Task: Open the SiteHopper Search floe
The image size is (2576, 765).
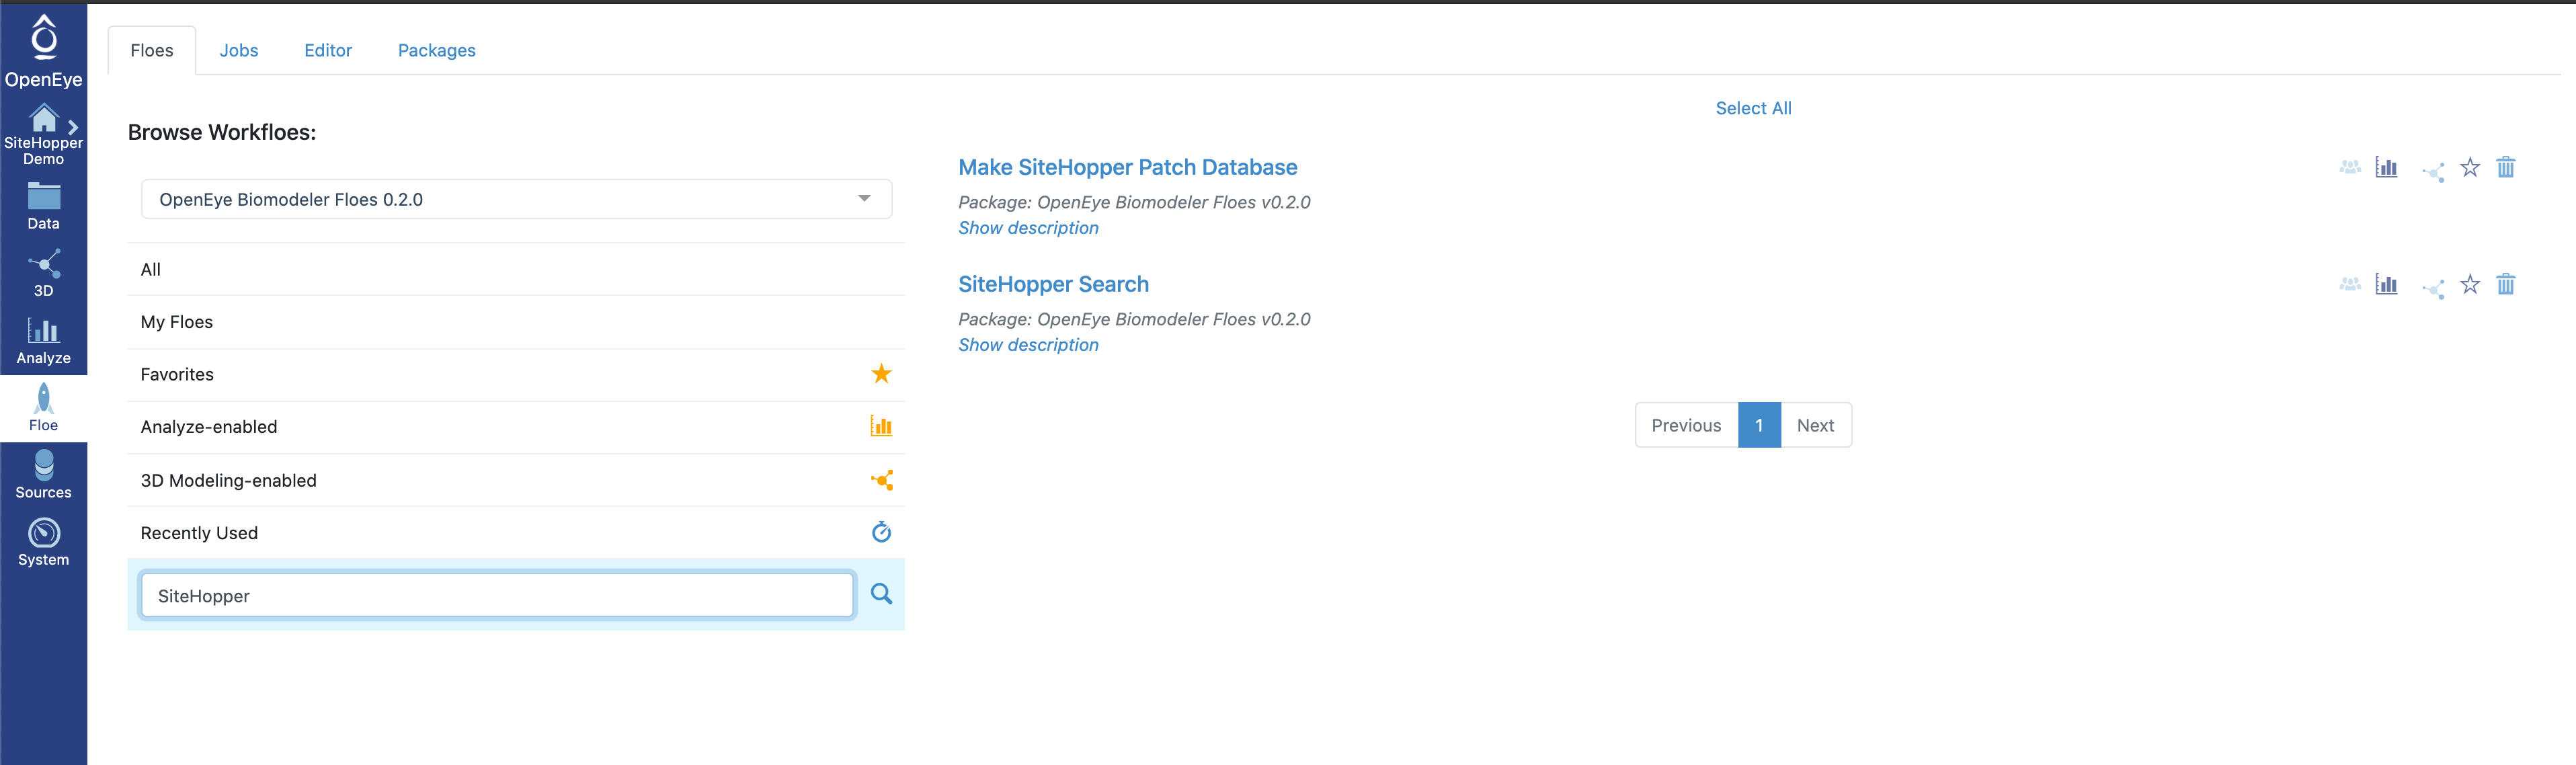Action: (x=1053, y=284)
